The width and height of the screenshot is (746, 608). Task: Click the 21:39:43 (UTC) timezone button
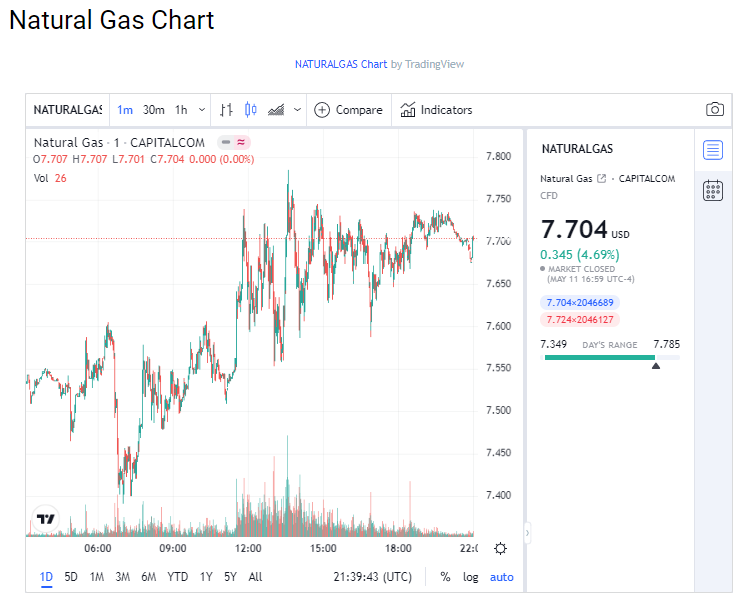point(373,577)
